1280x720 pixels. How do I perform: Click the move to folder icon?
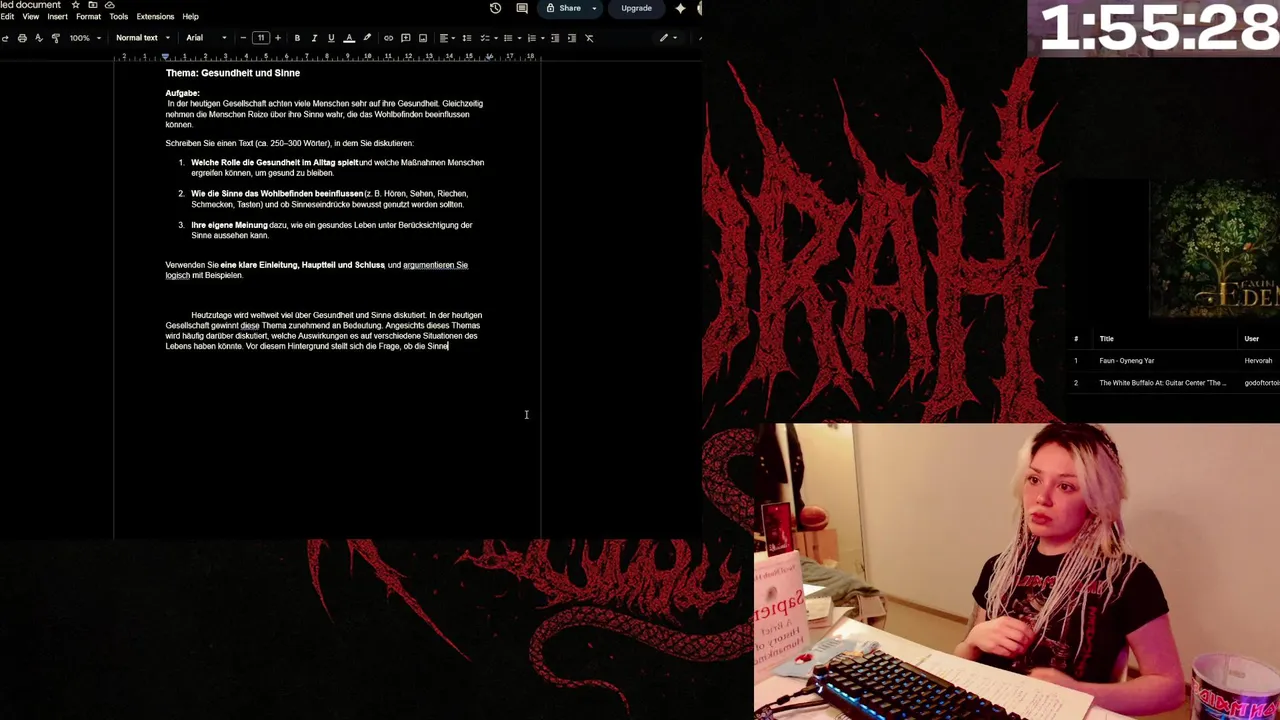(x=92, y=5)
